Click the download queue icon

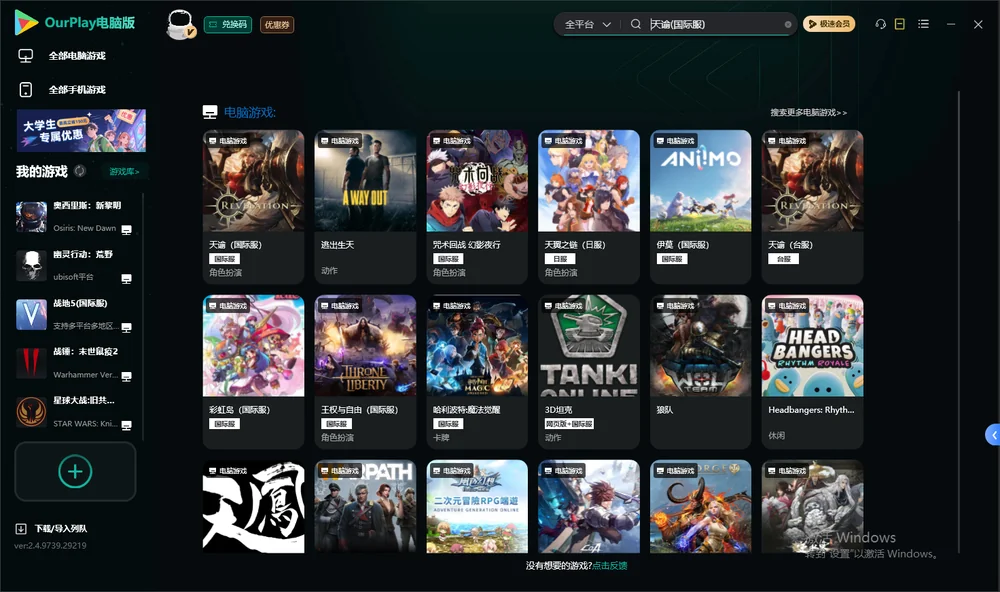click(x=21, y=529)
